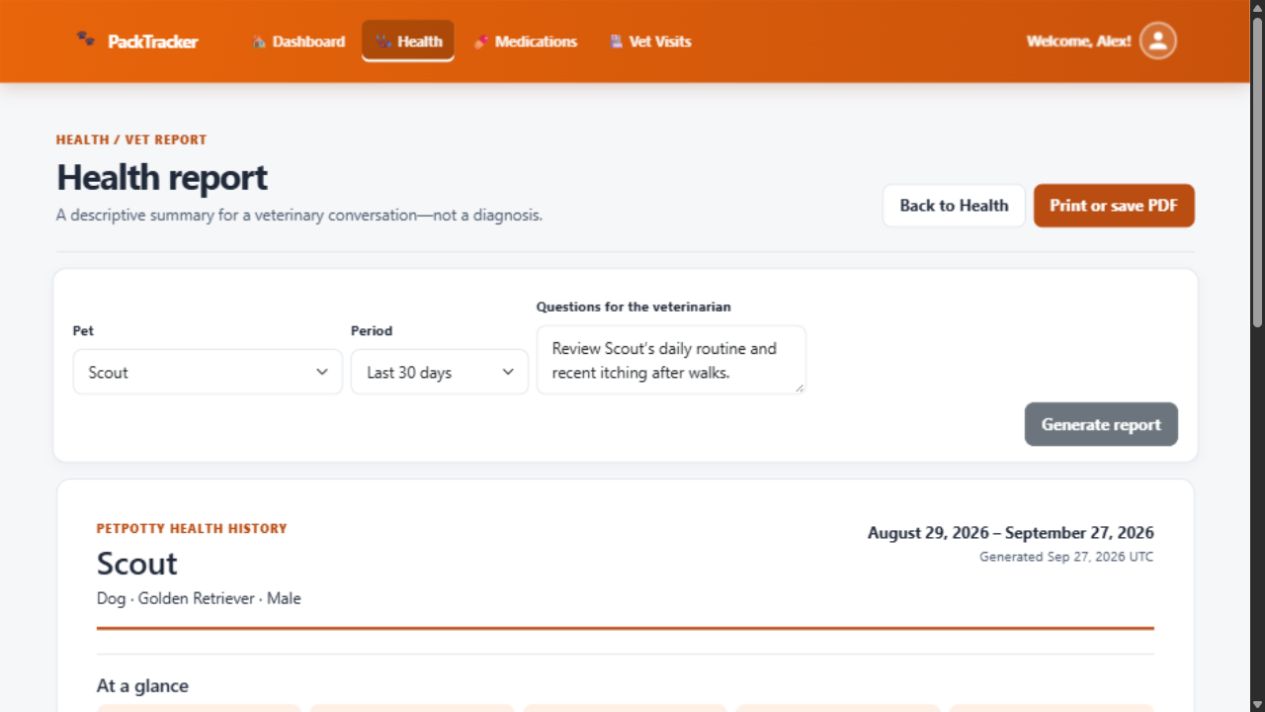
Task: Click the scrollbar up arrow
Action: point(1257,7)
